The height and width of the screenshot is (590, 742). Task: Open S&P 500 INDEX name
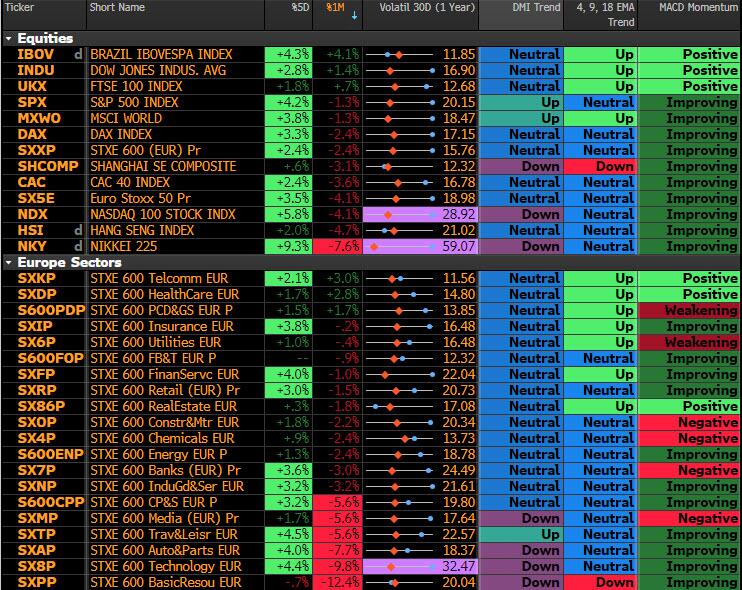tap(134, 103)
